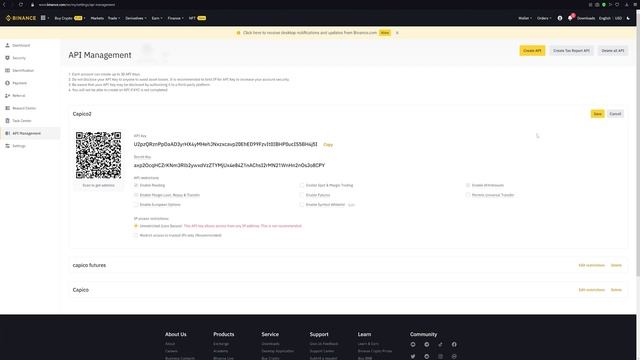
Task: Open the Markets menu item
Action: [x=97, y=18]
